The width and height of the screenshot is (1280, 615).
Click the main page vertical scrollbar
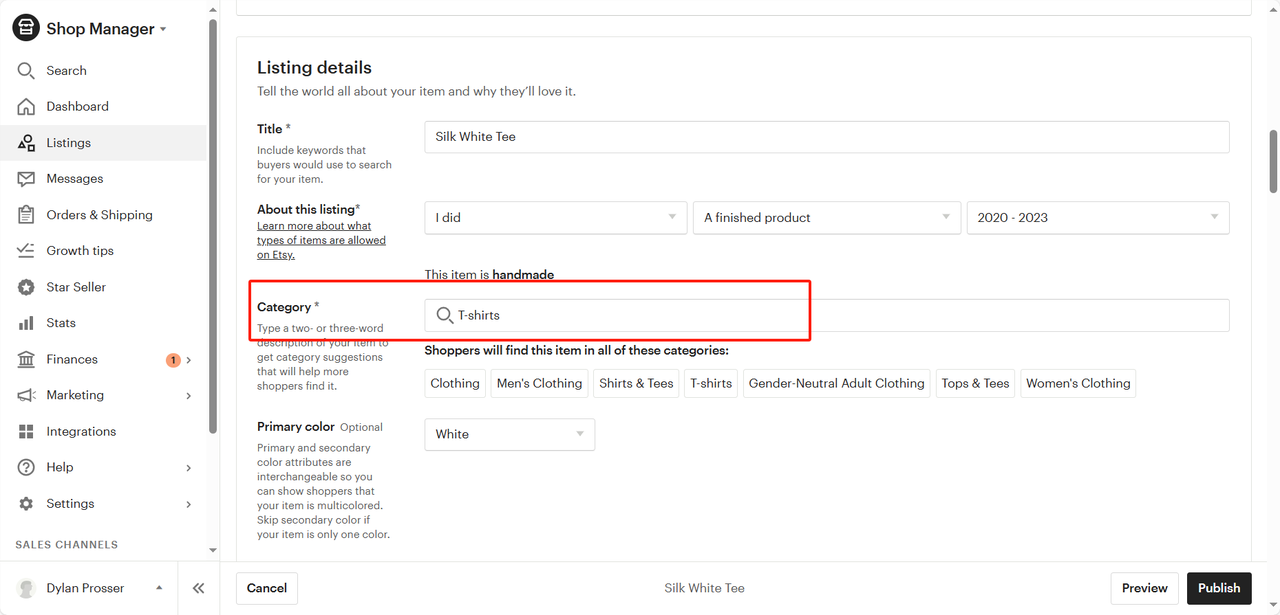pos(1273,161)
